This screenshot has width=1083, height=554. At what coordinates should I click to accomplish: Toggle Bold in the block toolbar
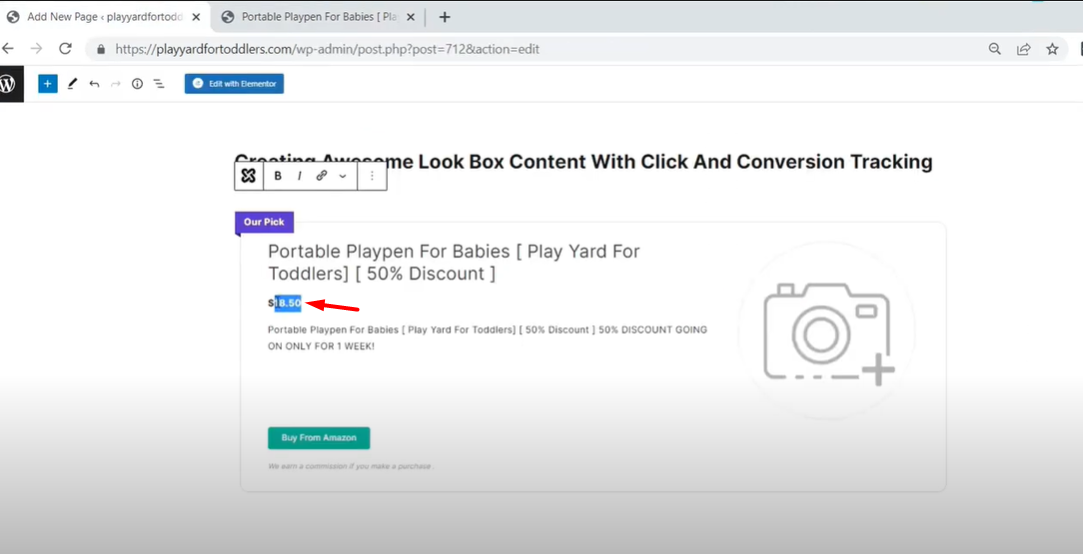pyautogui.click(x=278, y=176)
